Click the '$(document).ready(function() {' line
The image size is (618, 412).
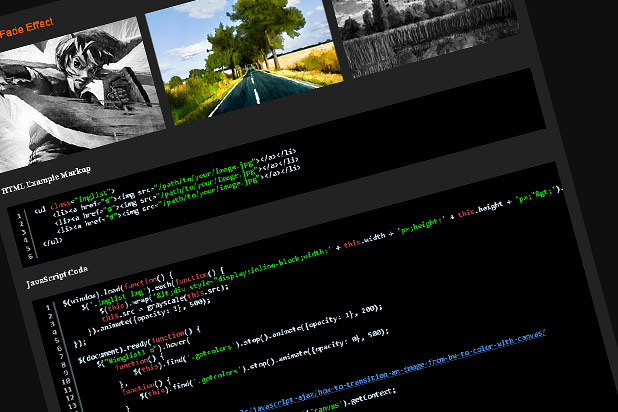pos(140,346)
